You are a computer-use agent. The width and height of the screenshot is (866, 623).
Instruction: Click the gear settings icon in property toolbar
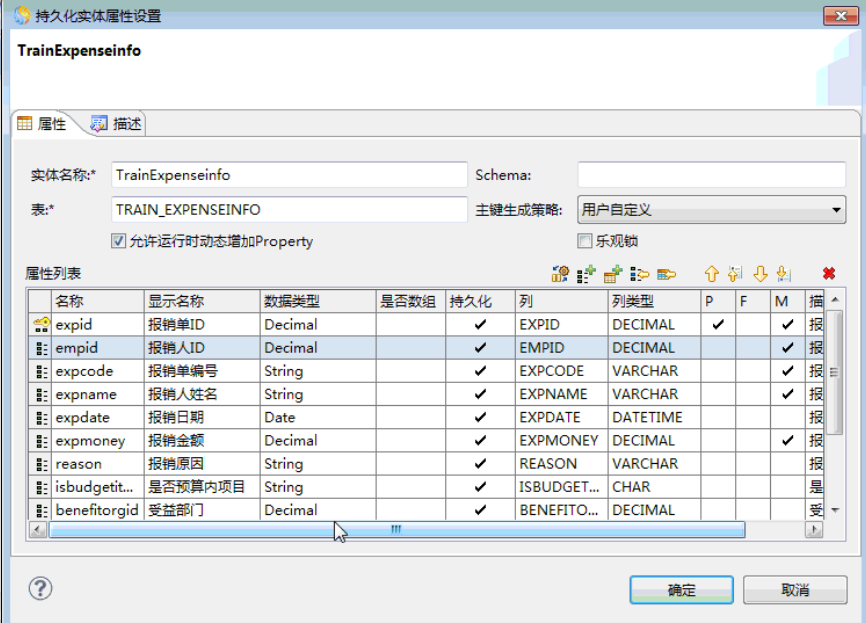click(x=560, y=273)
